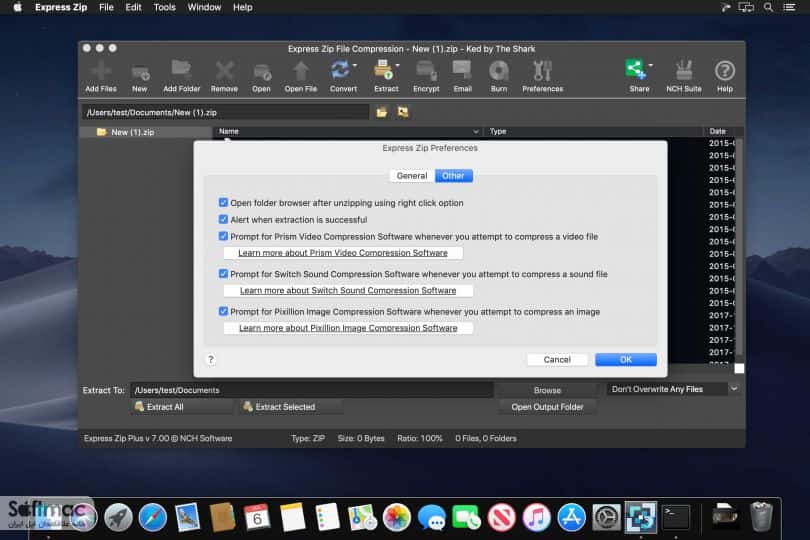Viewport: 810px width, 540px height.
Task: Open the Share dropdown arrow
Action: [x=650, y=66]
